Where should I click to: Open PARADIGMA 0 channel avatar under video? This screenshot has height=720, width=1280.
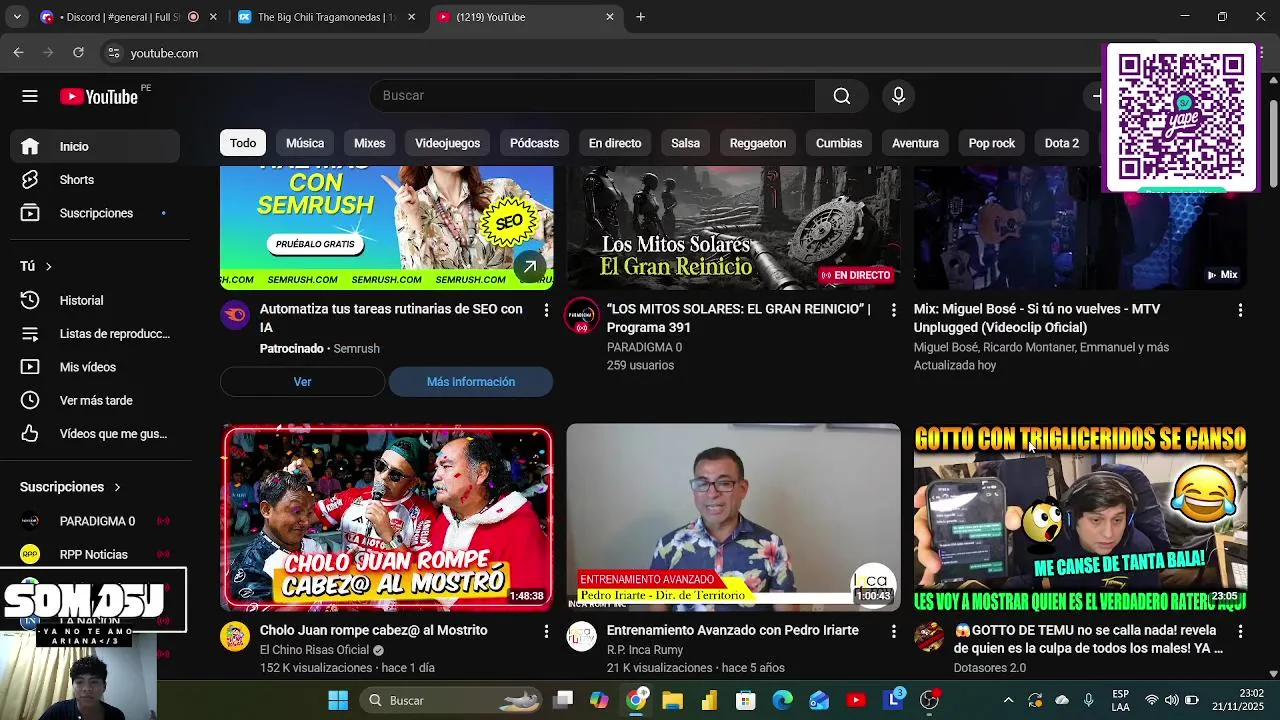pos(582,316)
